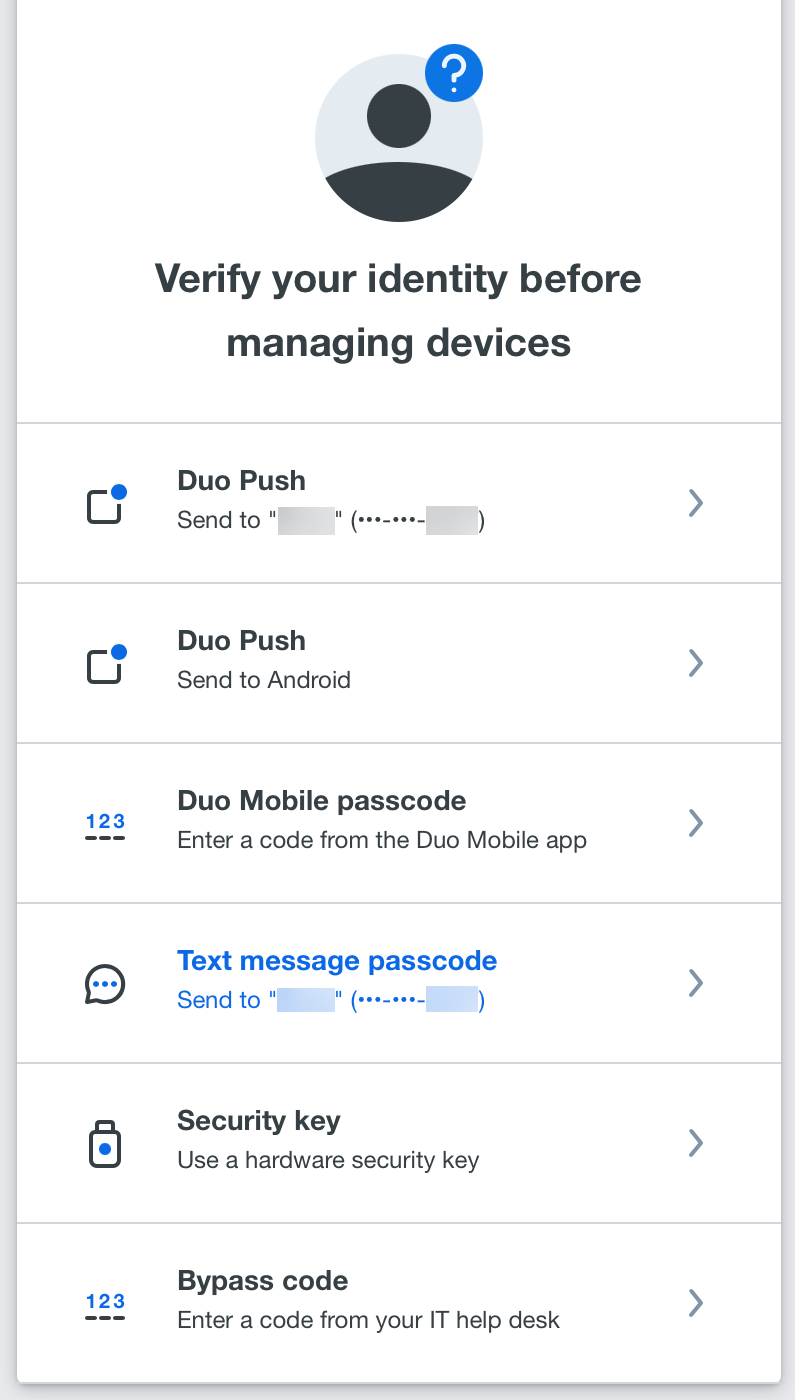Viewport: 795px width, 1400px height.
Task: Expand the first Duo Push chevron arrow
Action: click(696, 503)
